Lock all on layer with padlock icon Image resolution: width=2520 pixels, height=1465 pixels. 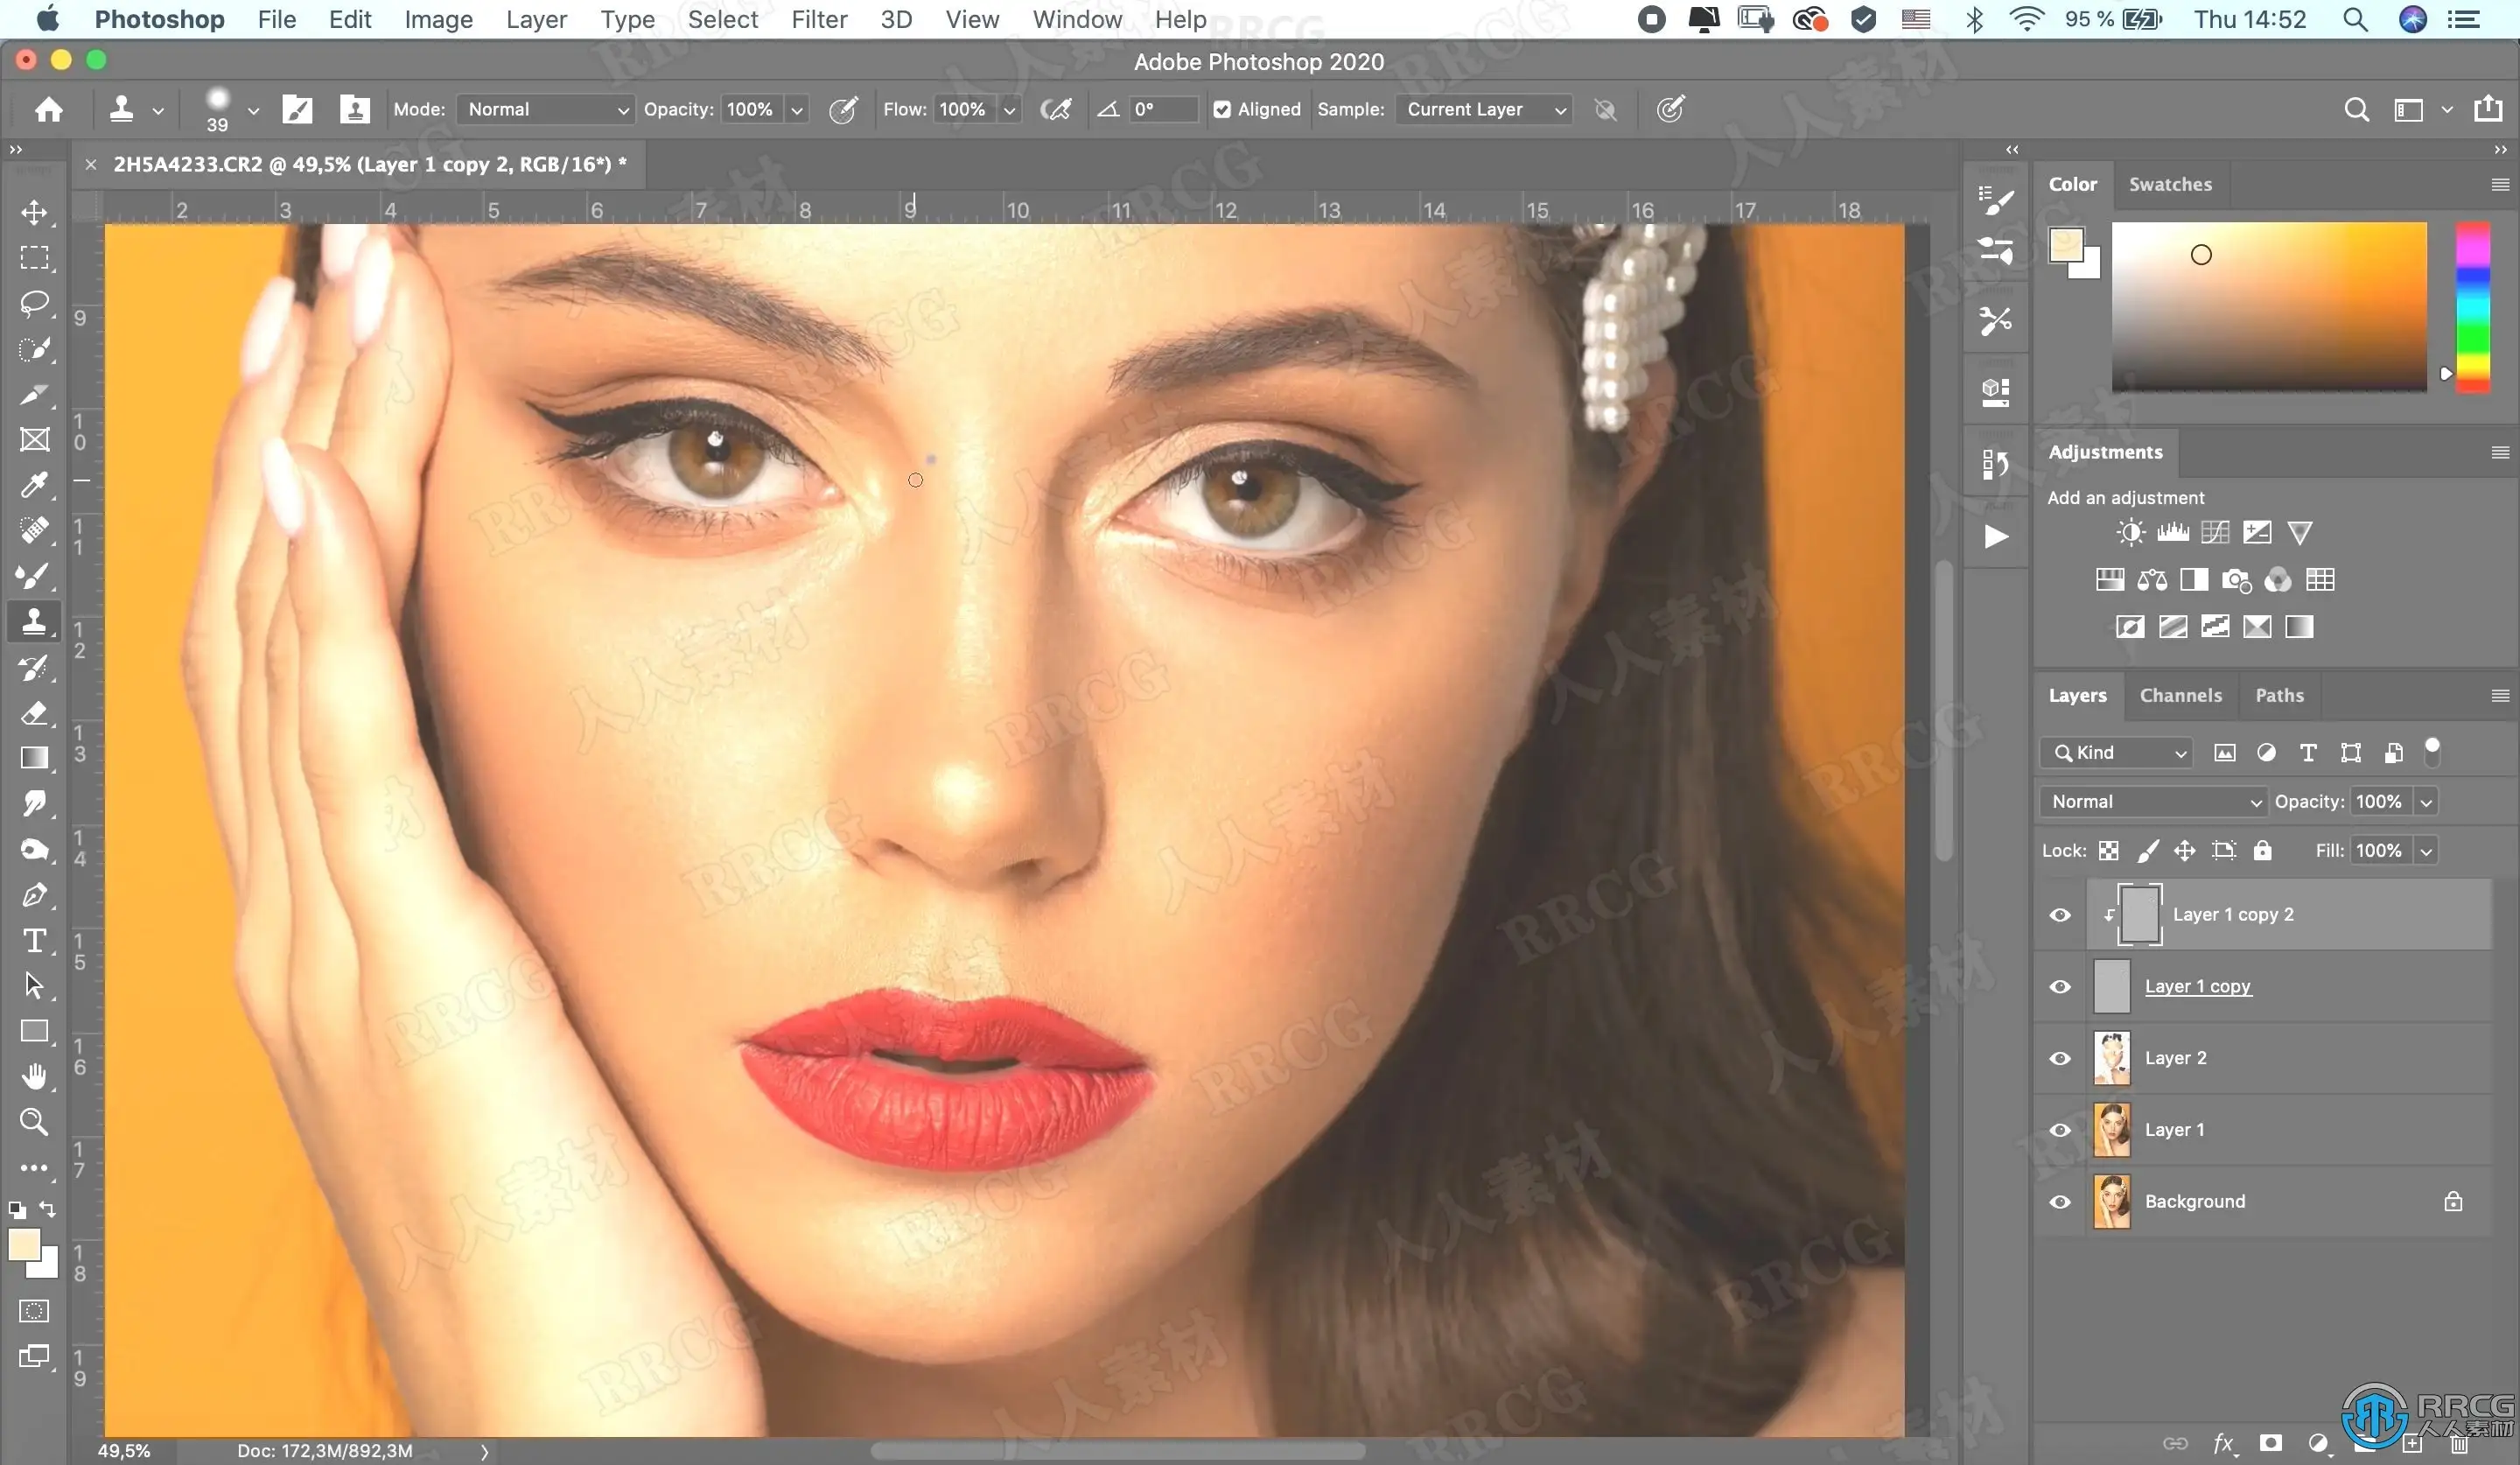click(2262, 851)
